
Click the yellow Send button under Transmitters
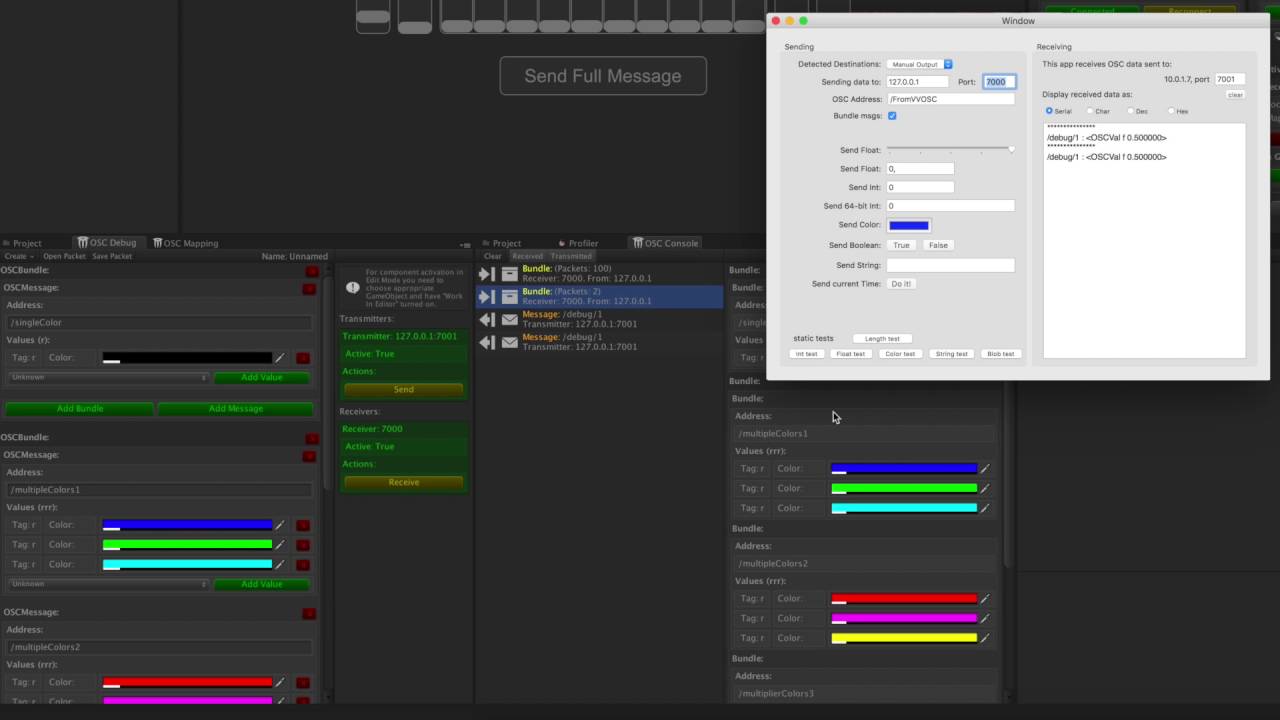(x=404, y=389)
